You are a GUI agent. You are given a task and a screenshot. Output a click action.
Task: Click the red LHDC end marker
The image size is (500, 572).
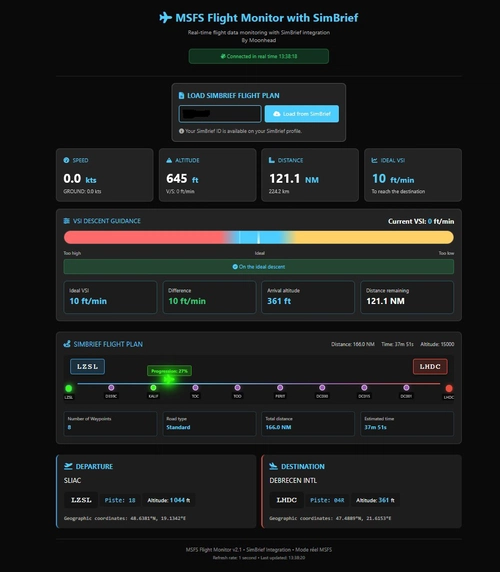pos(449,388)
